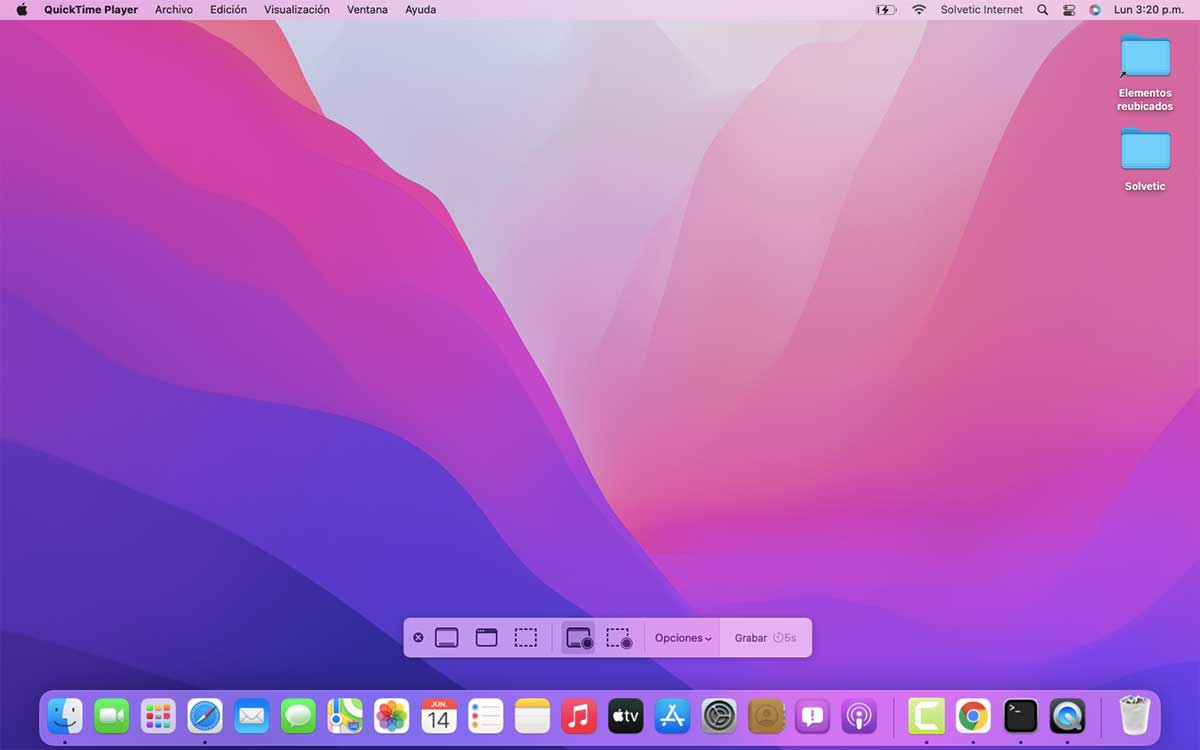Open System Preferences from the Dock

click(x=719, y=716)
